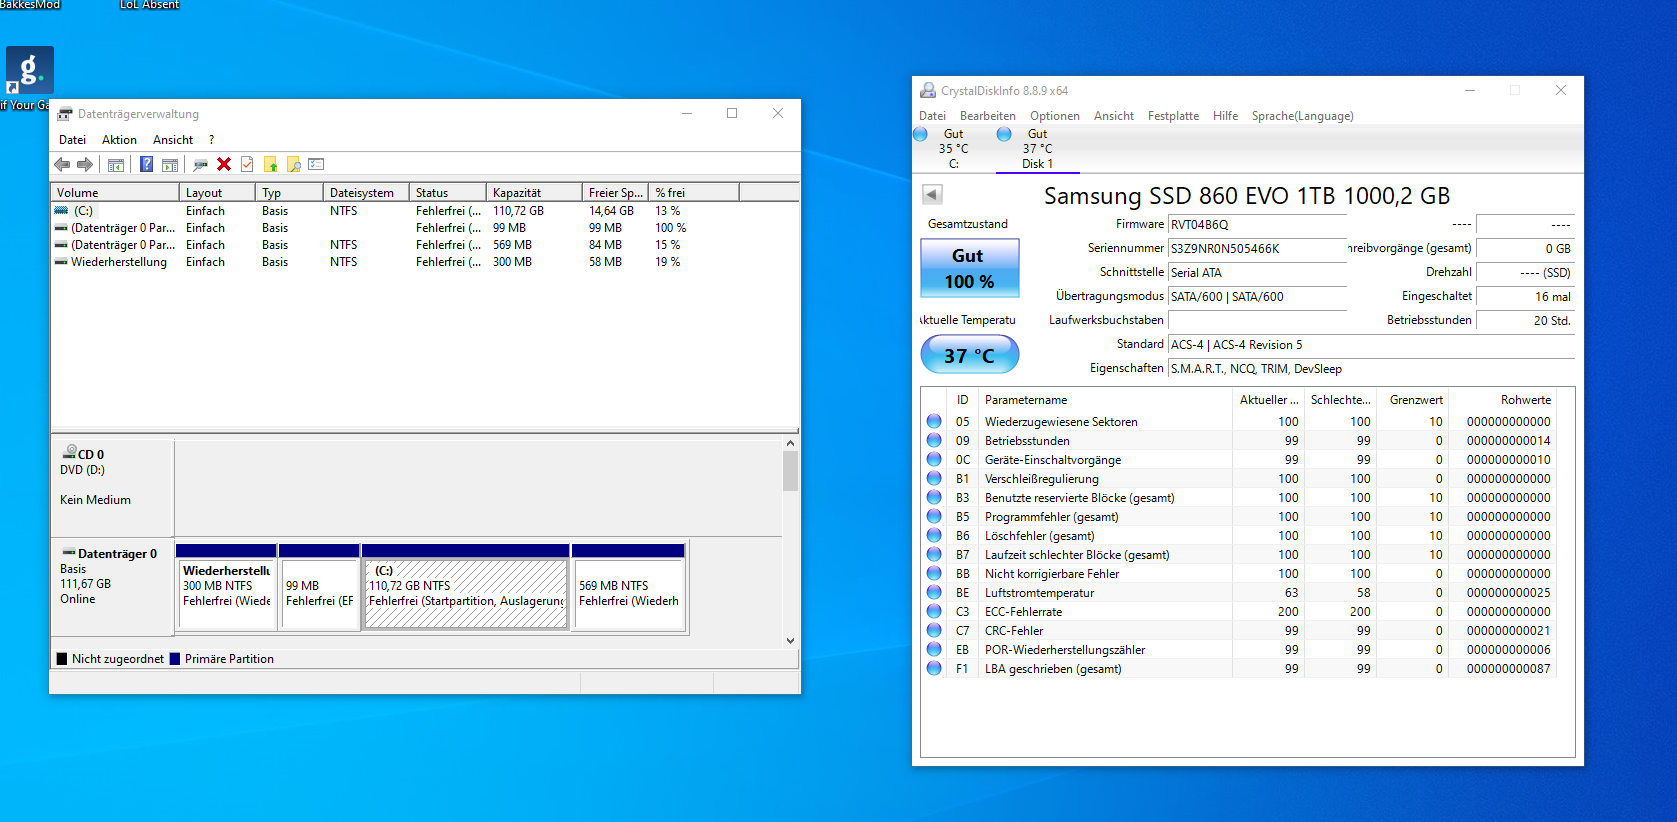Click the Seriennummer field
This screenshot has width=1677, height=822.
click(1257, 249)
